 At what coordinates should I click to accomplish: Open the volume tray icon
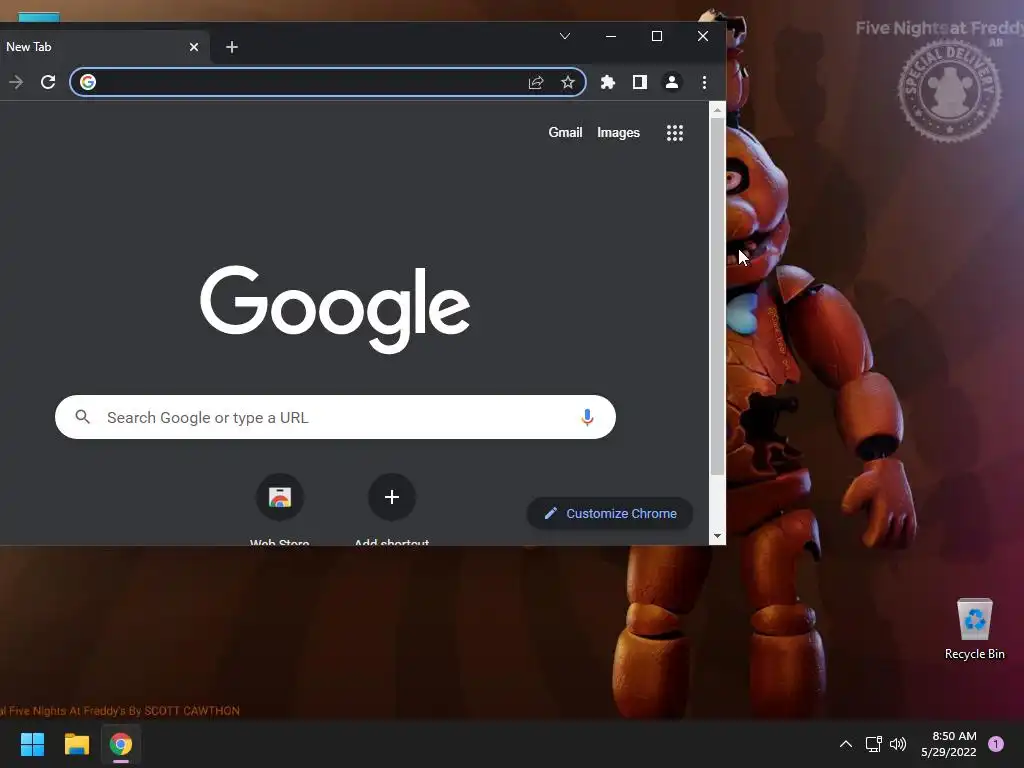pos(898,744)
